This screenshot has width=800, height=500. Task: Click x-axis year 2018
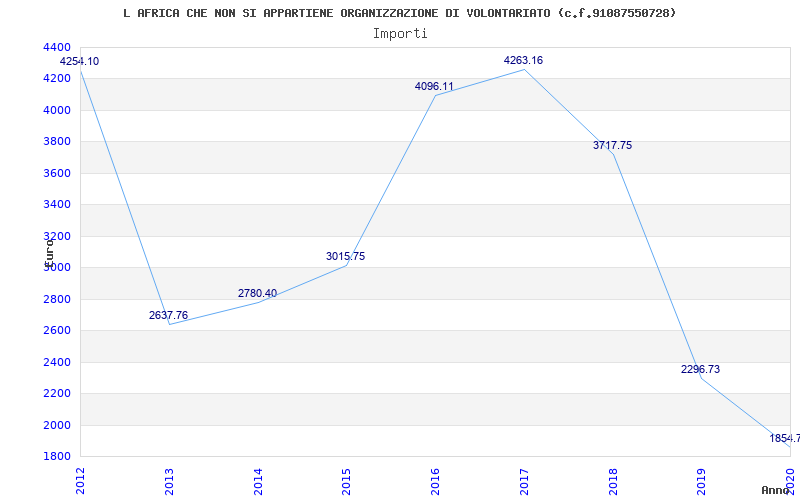(x=613, y=481)
